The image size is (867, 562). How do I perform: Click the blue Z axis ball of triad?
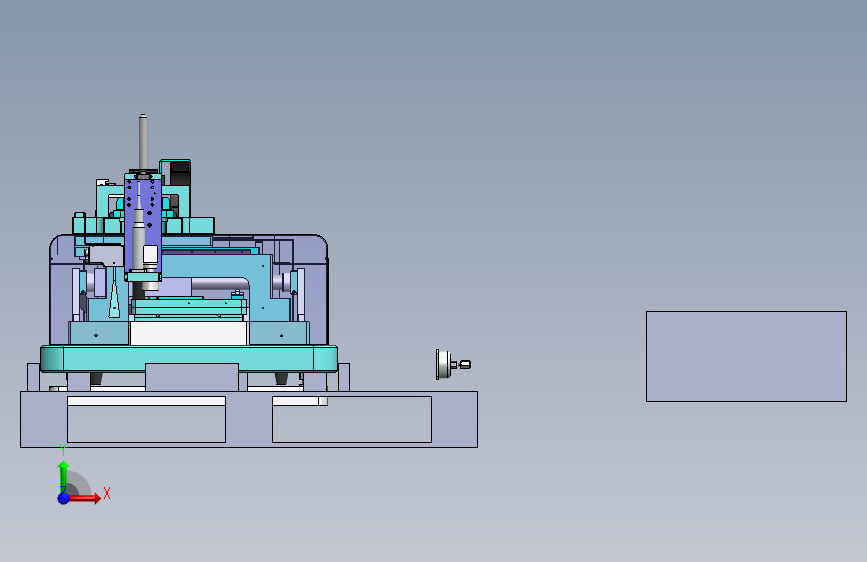coord(64,498)
